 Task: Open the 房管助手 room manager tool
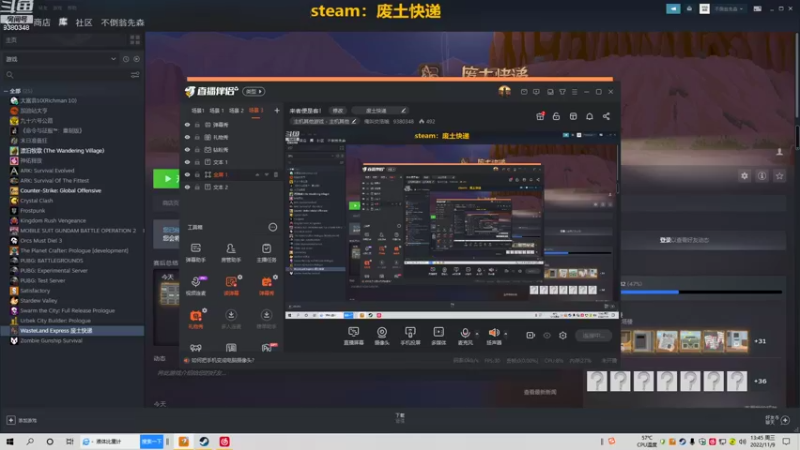[x=231, y=253]
